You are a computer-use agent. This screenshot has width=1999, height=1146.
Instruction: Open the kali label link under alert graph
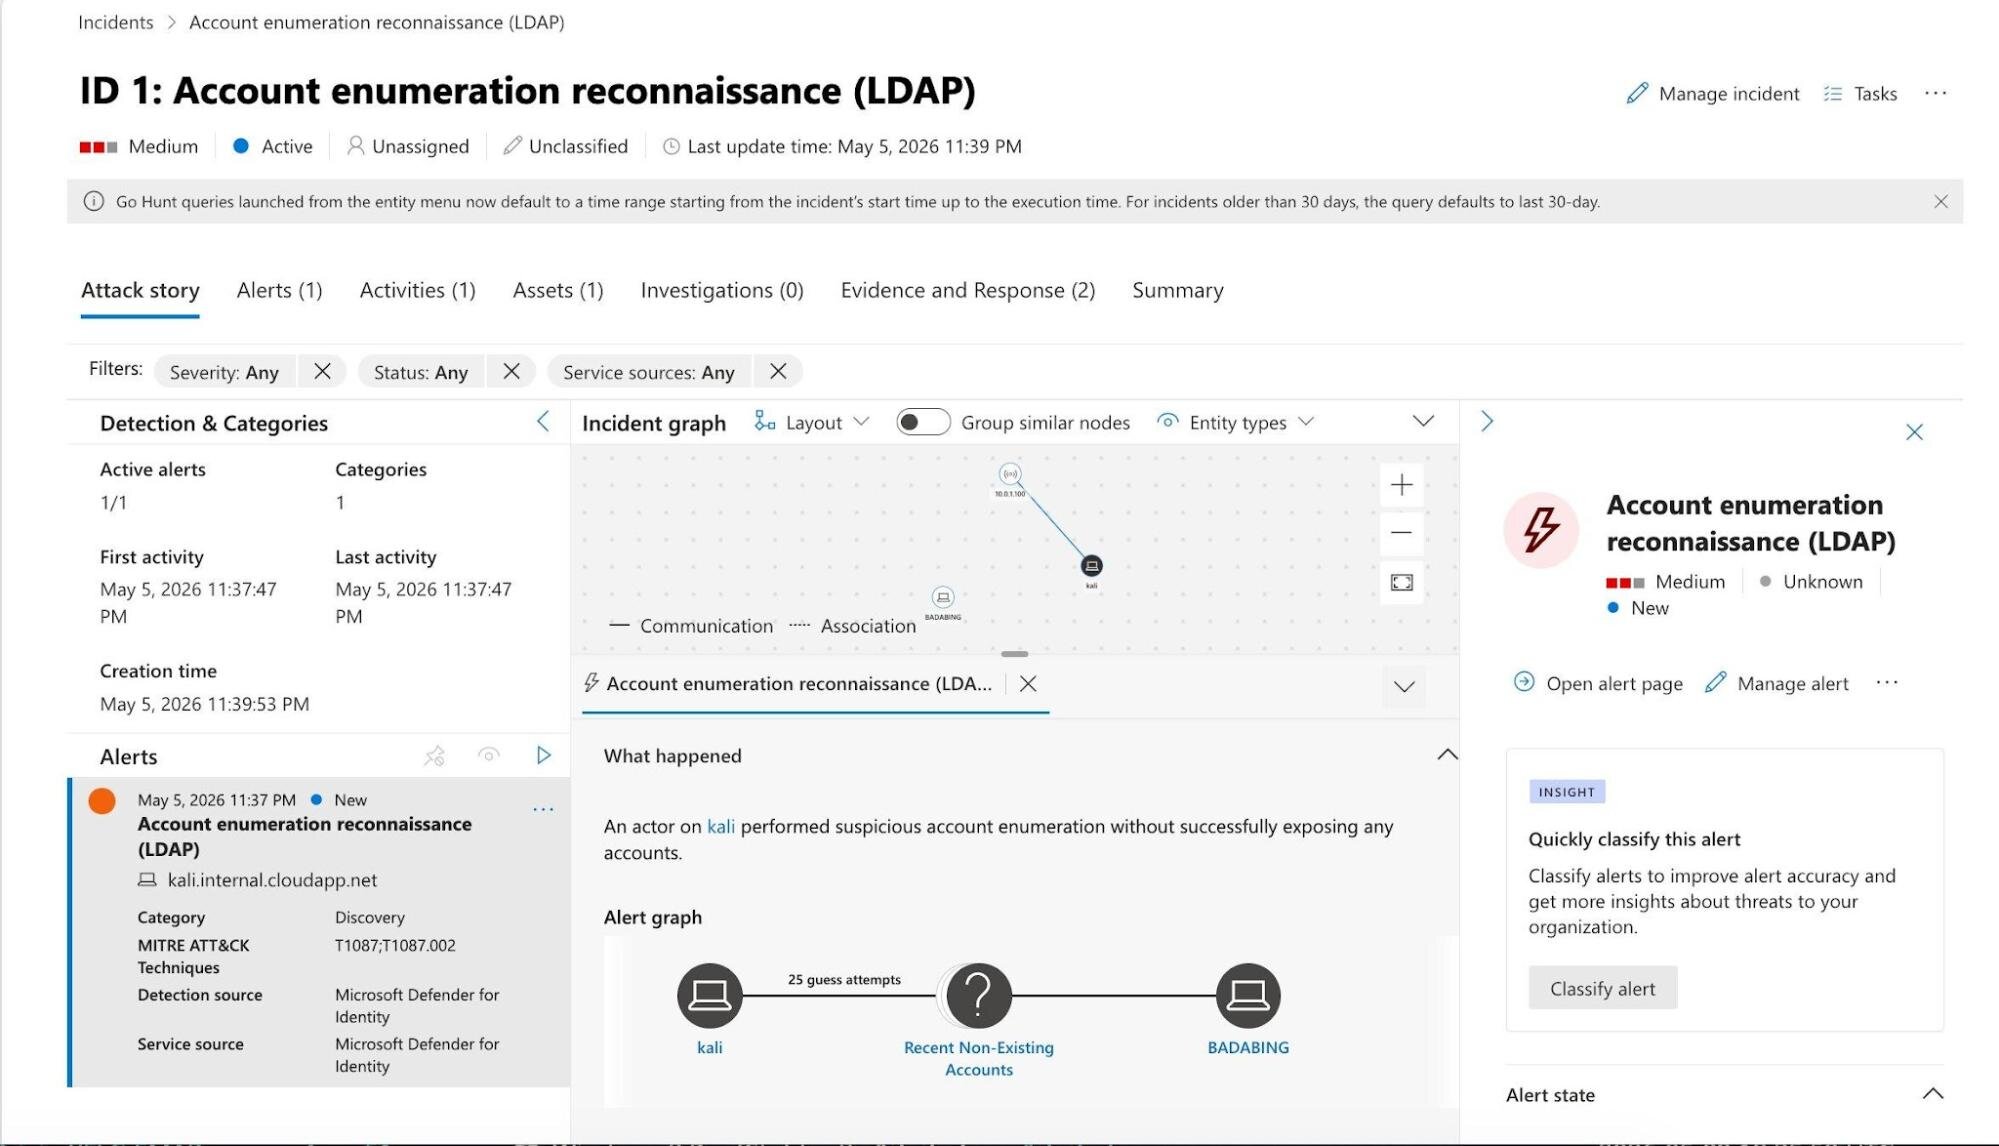pos(709,1047)
